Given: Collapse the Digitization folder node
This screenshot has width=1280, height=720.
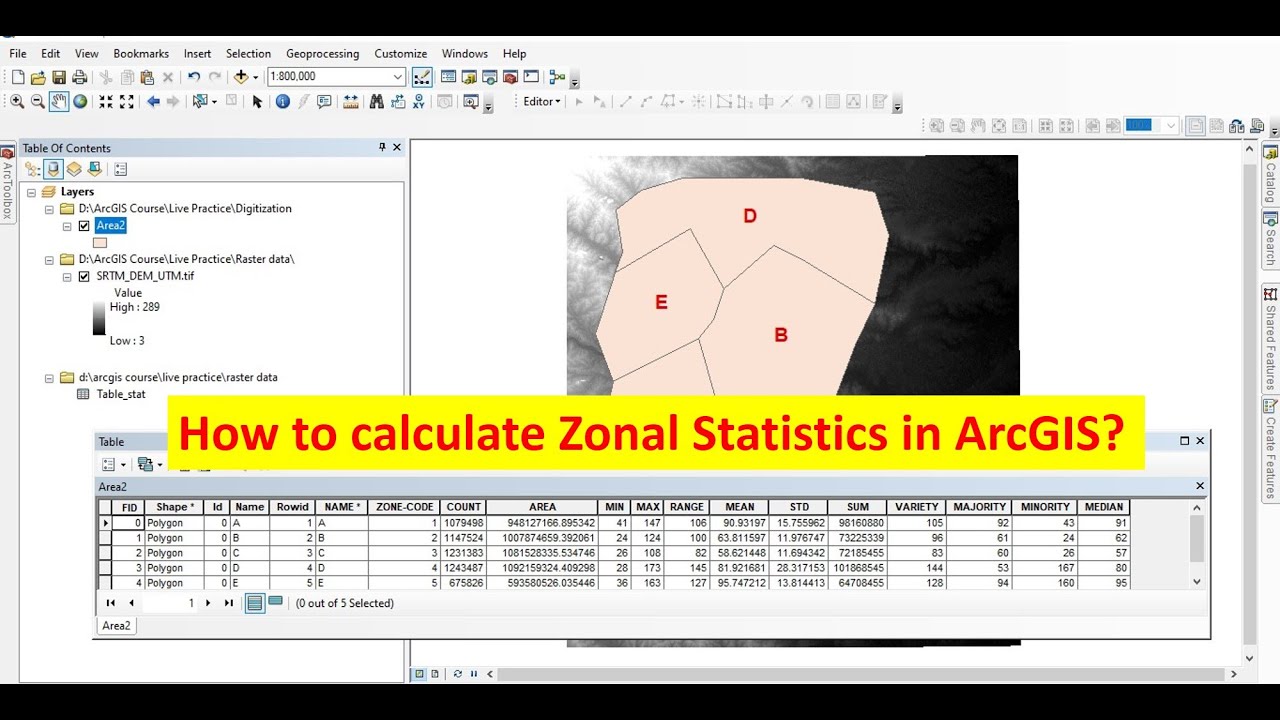Looking at the screenshot, I should [x=50, y=209].
